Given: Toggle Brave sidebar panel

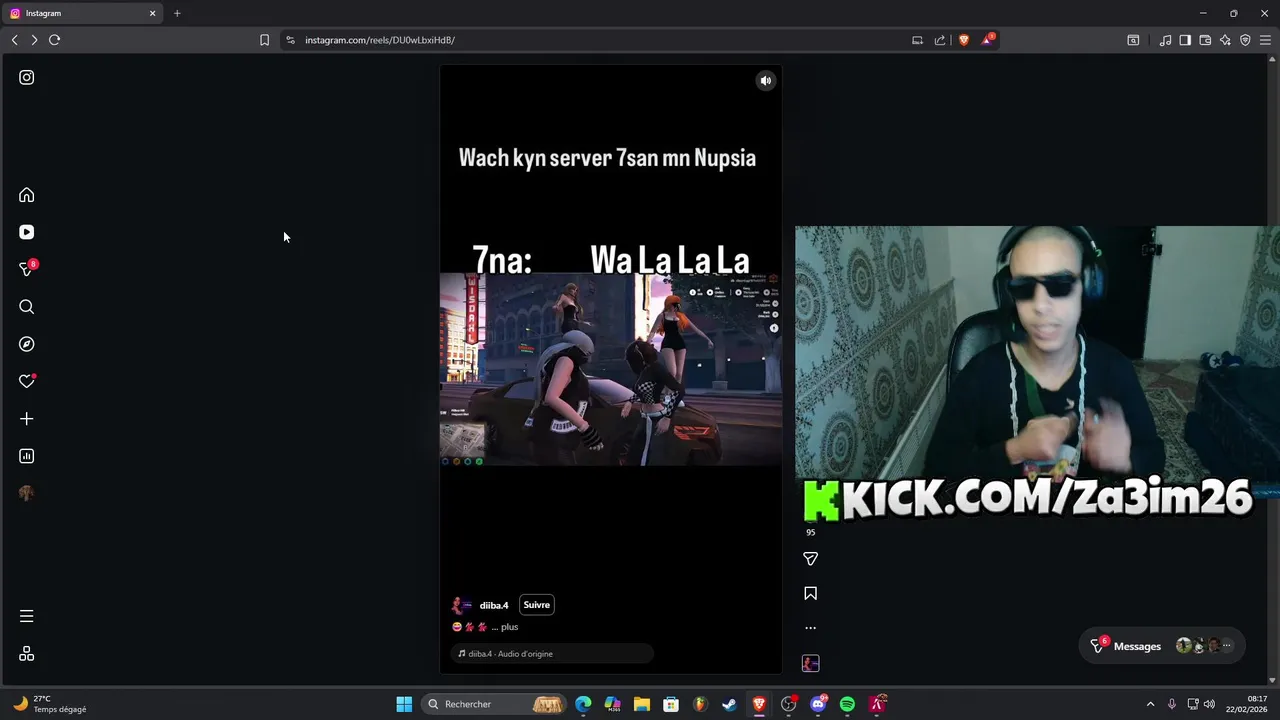Looking at the screenshot, I should pyautogui.click(x=1185, y=40).
